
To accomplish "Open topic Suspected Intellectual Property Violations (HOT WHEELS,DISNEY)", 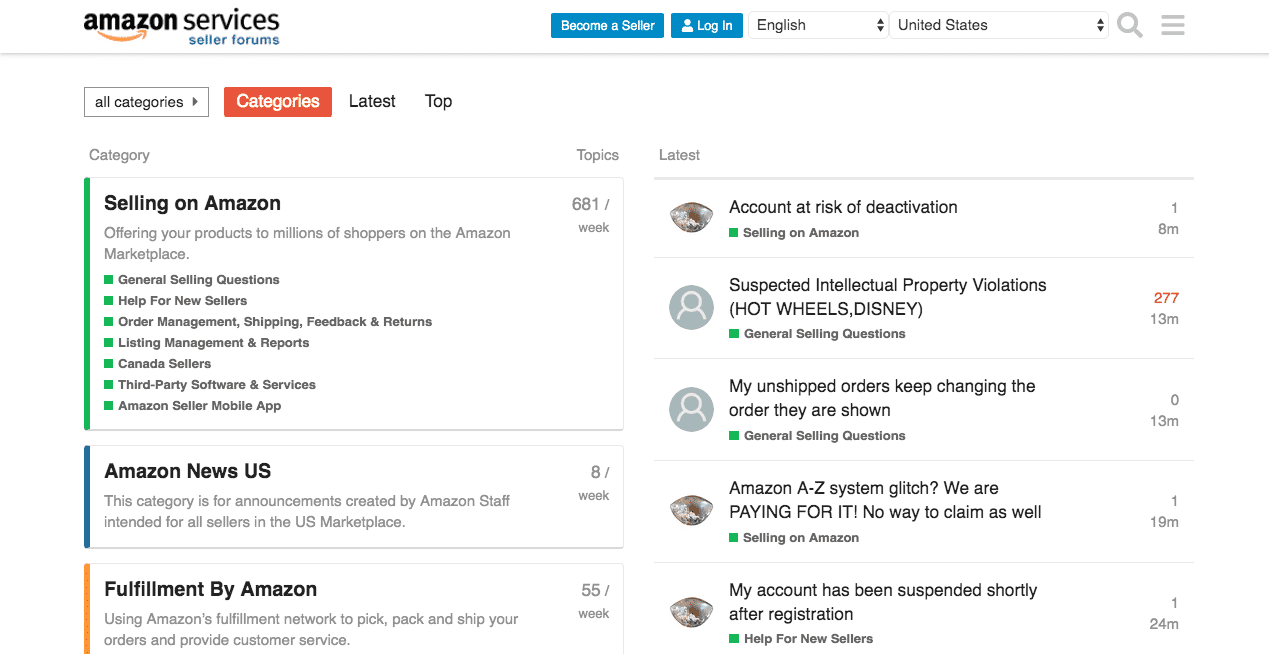I will point(888,297).
